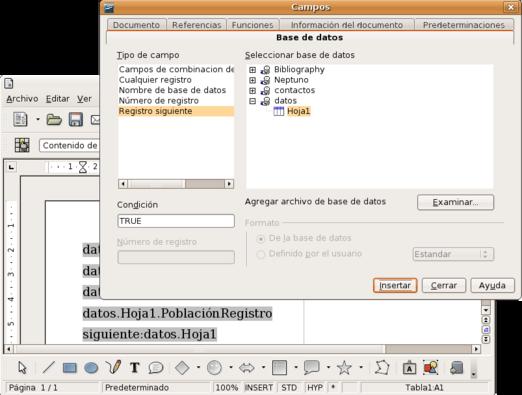Open the Editar menu

tap(58, 99)
